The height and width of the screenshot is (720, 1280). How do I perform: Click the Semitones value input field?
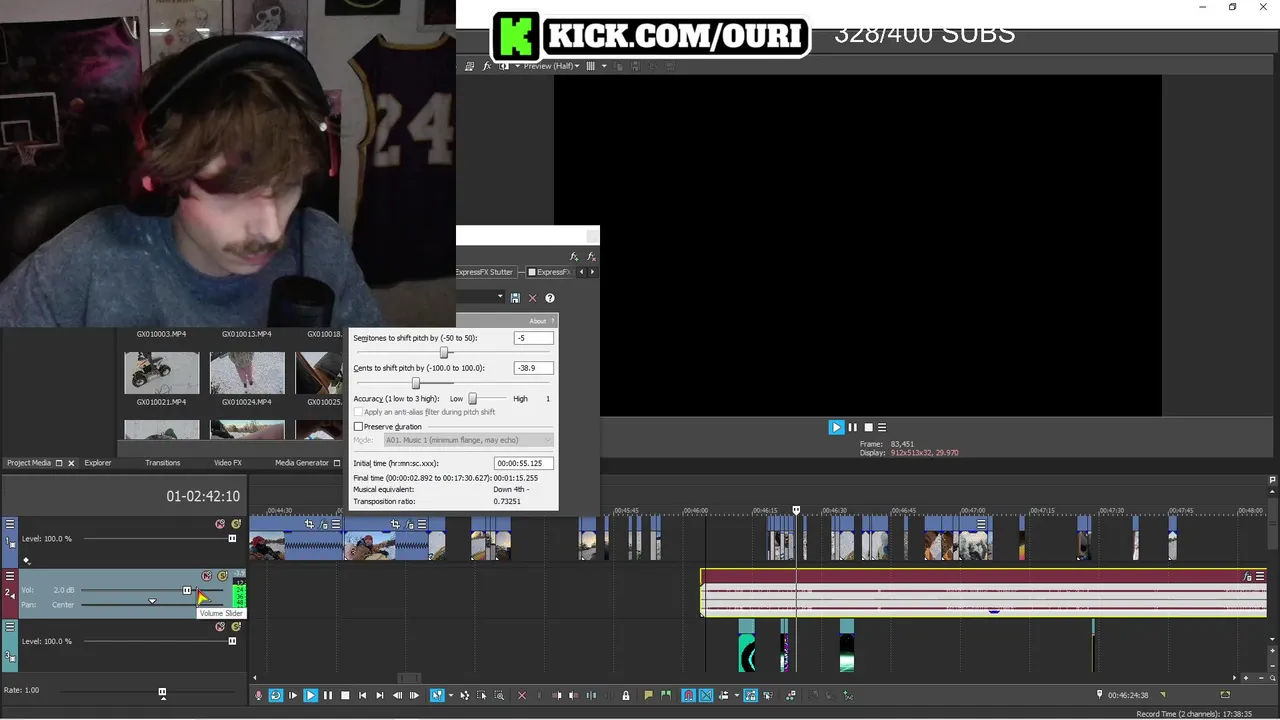(x=534, y=338)
